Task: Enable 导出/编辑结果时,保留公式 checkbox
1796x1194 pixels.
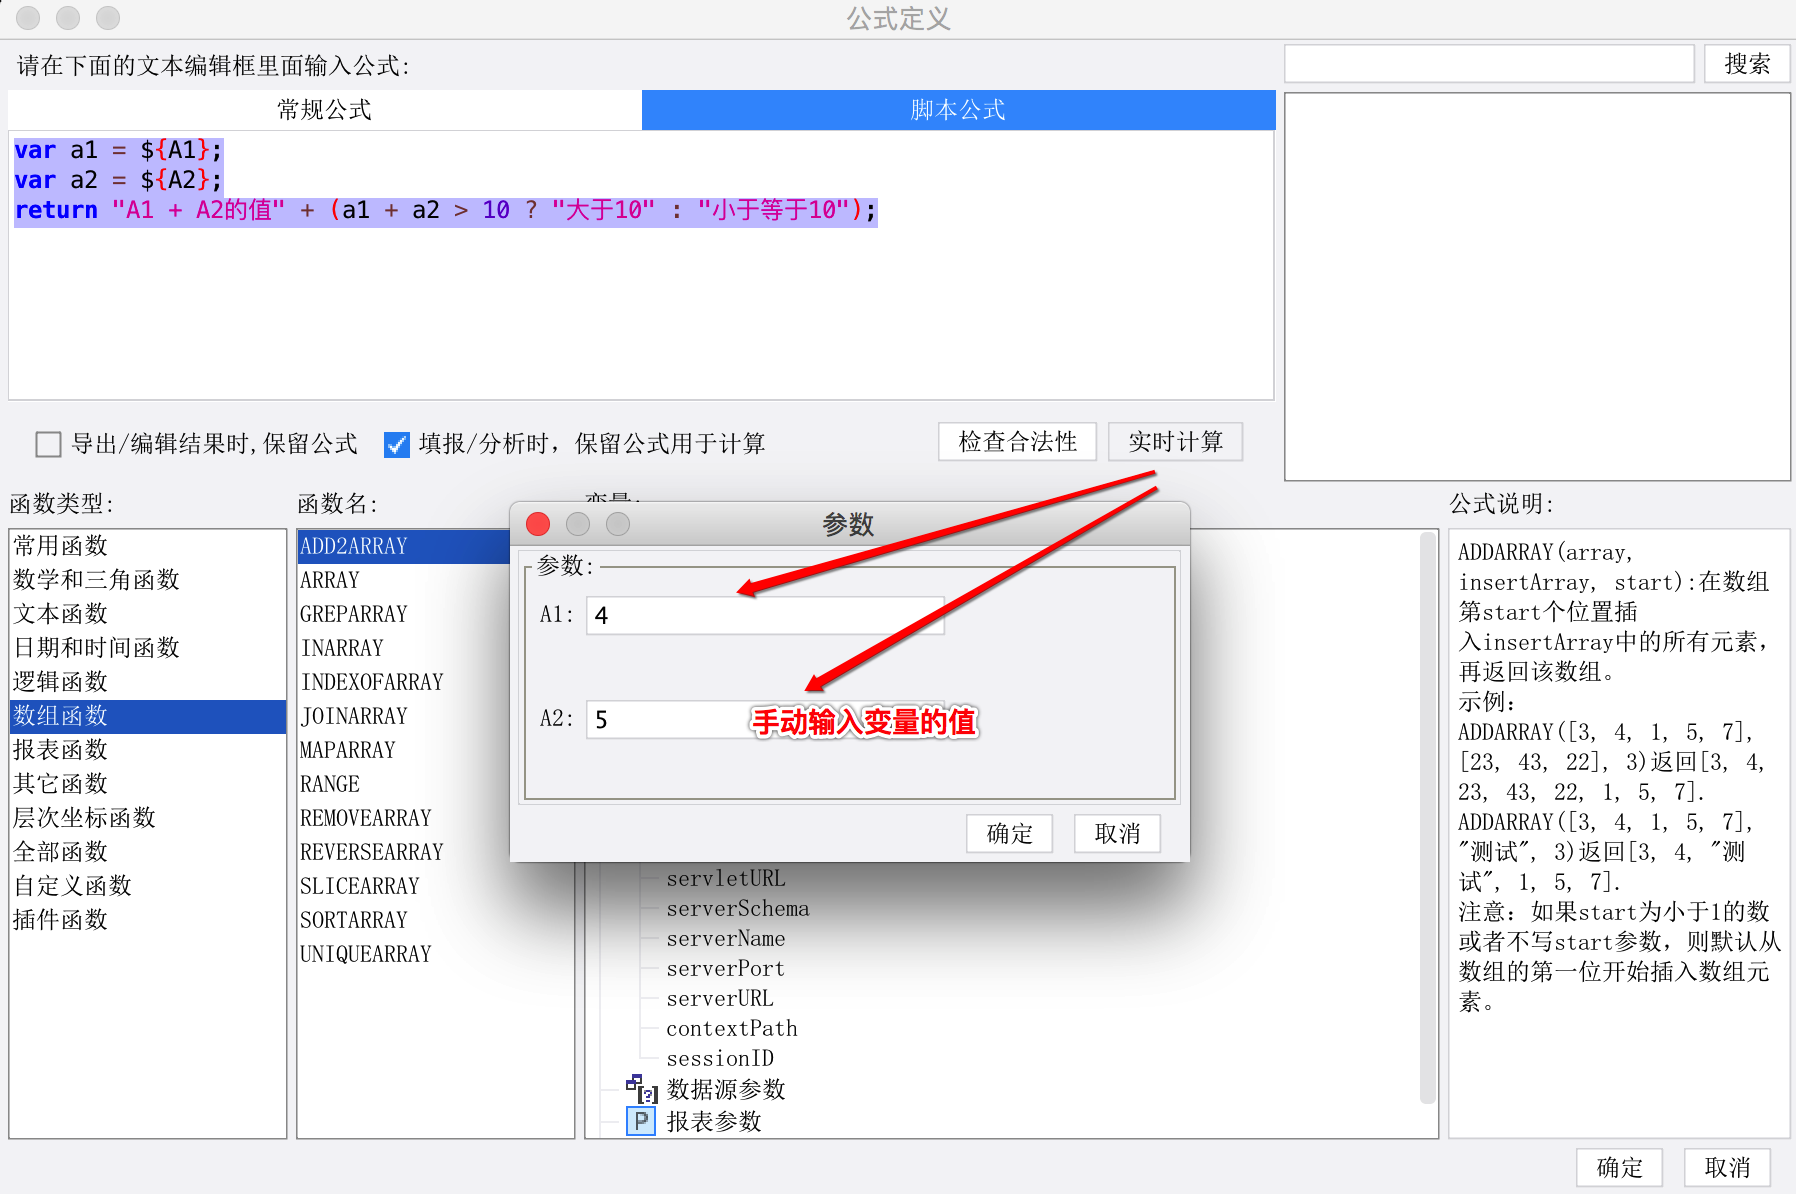Action: pos(48,444)
